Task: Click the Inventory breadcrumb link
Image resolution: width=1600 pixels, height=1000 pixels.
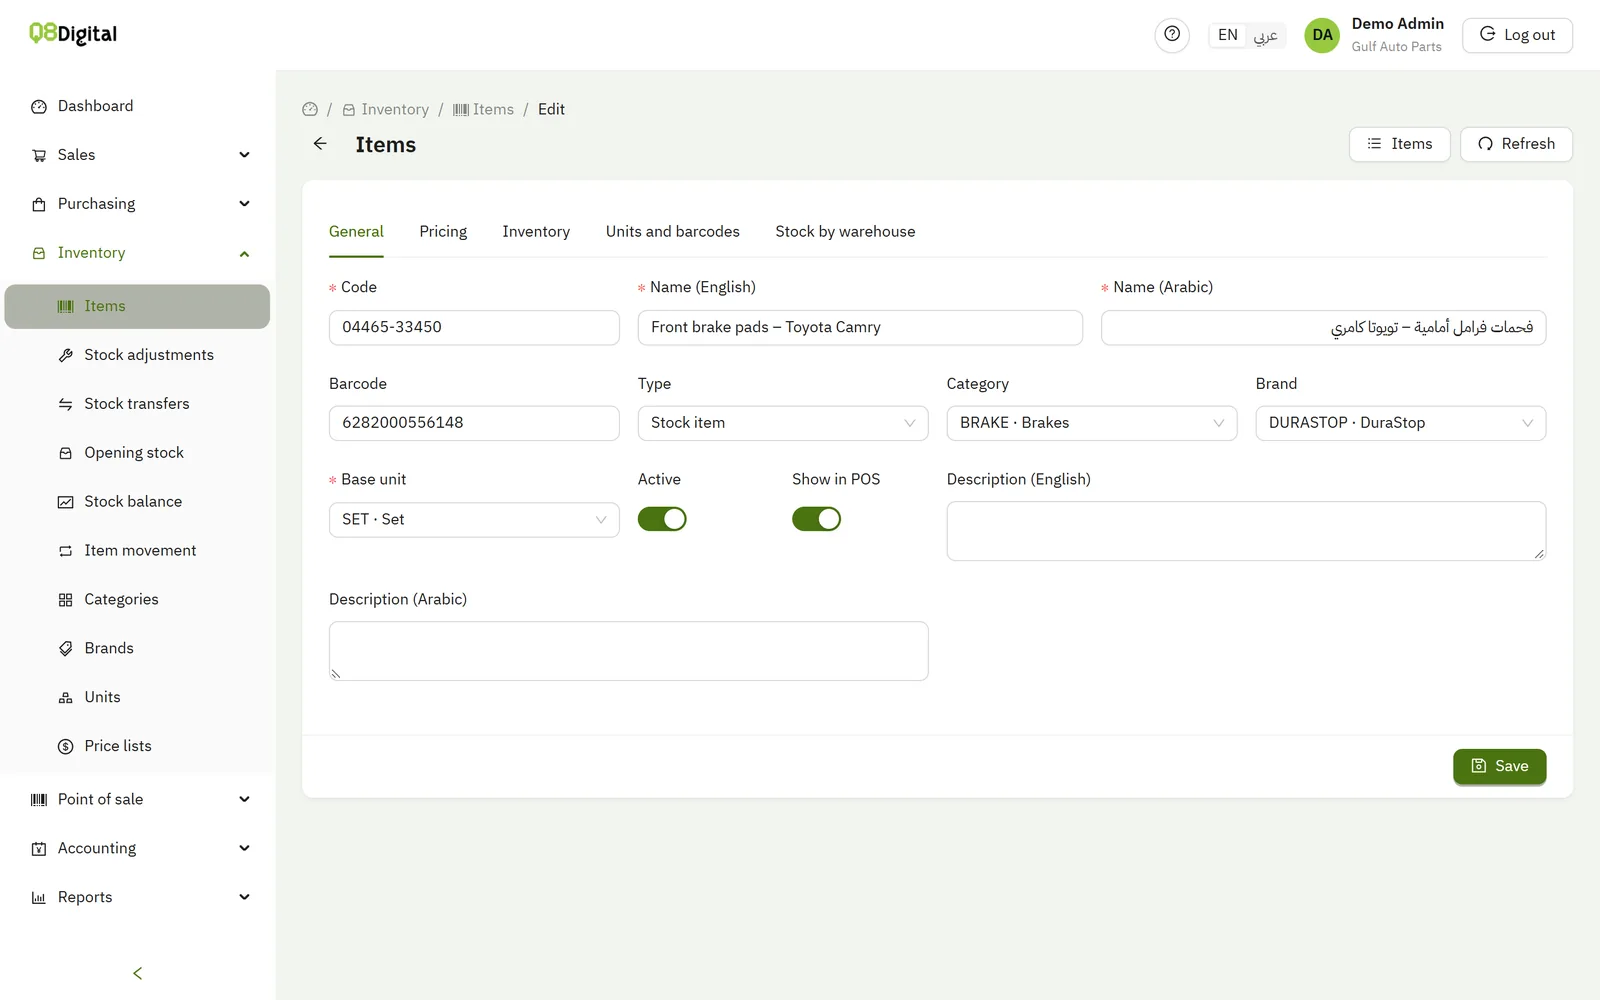Action: coord(386,110)
